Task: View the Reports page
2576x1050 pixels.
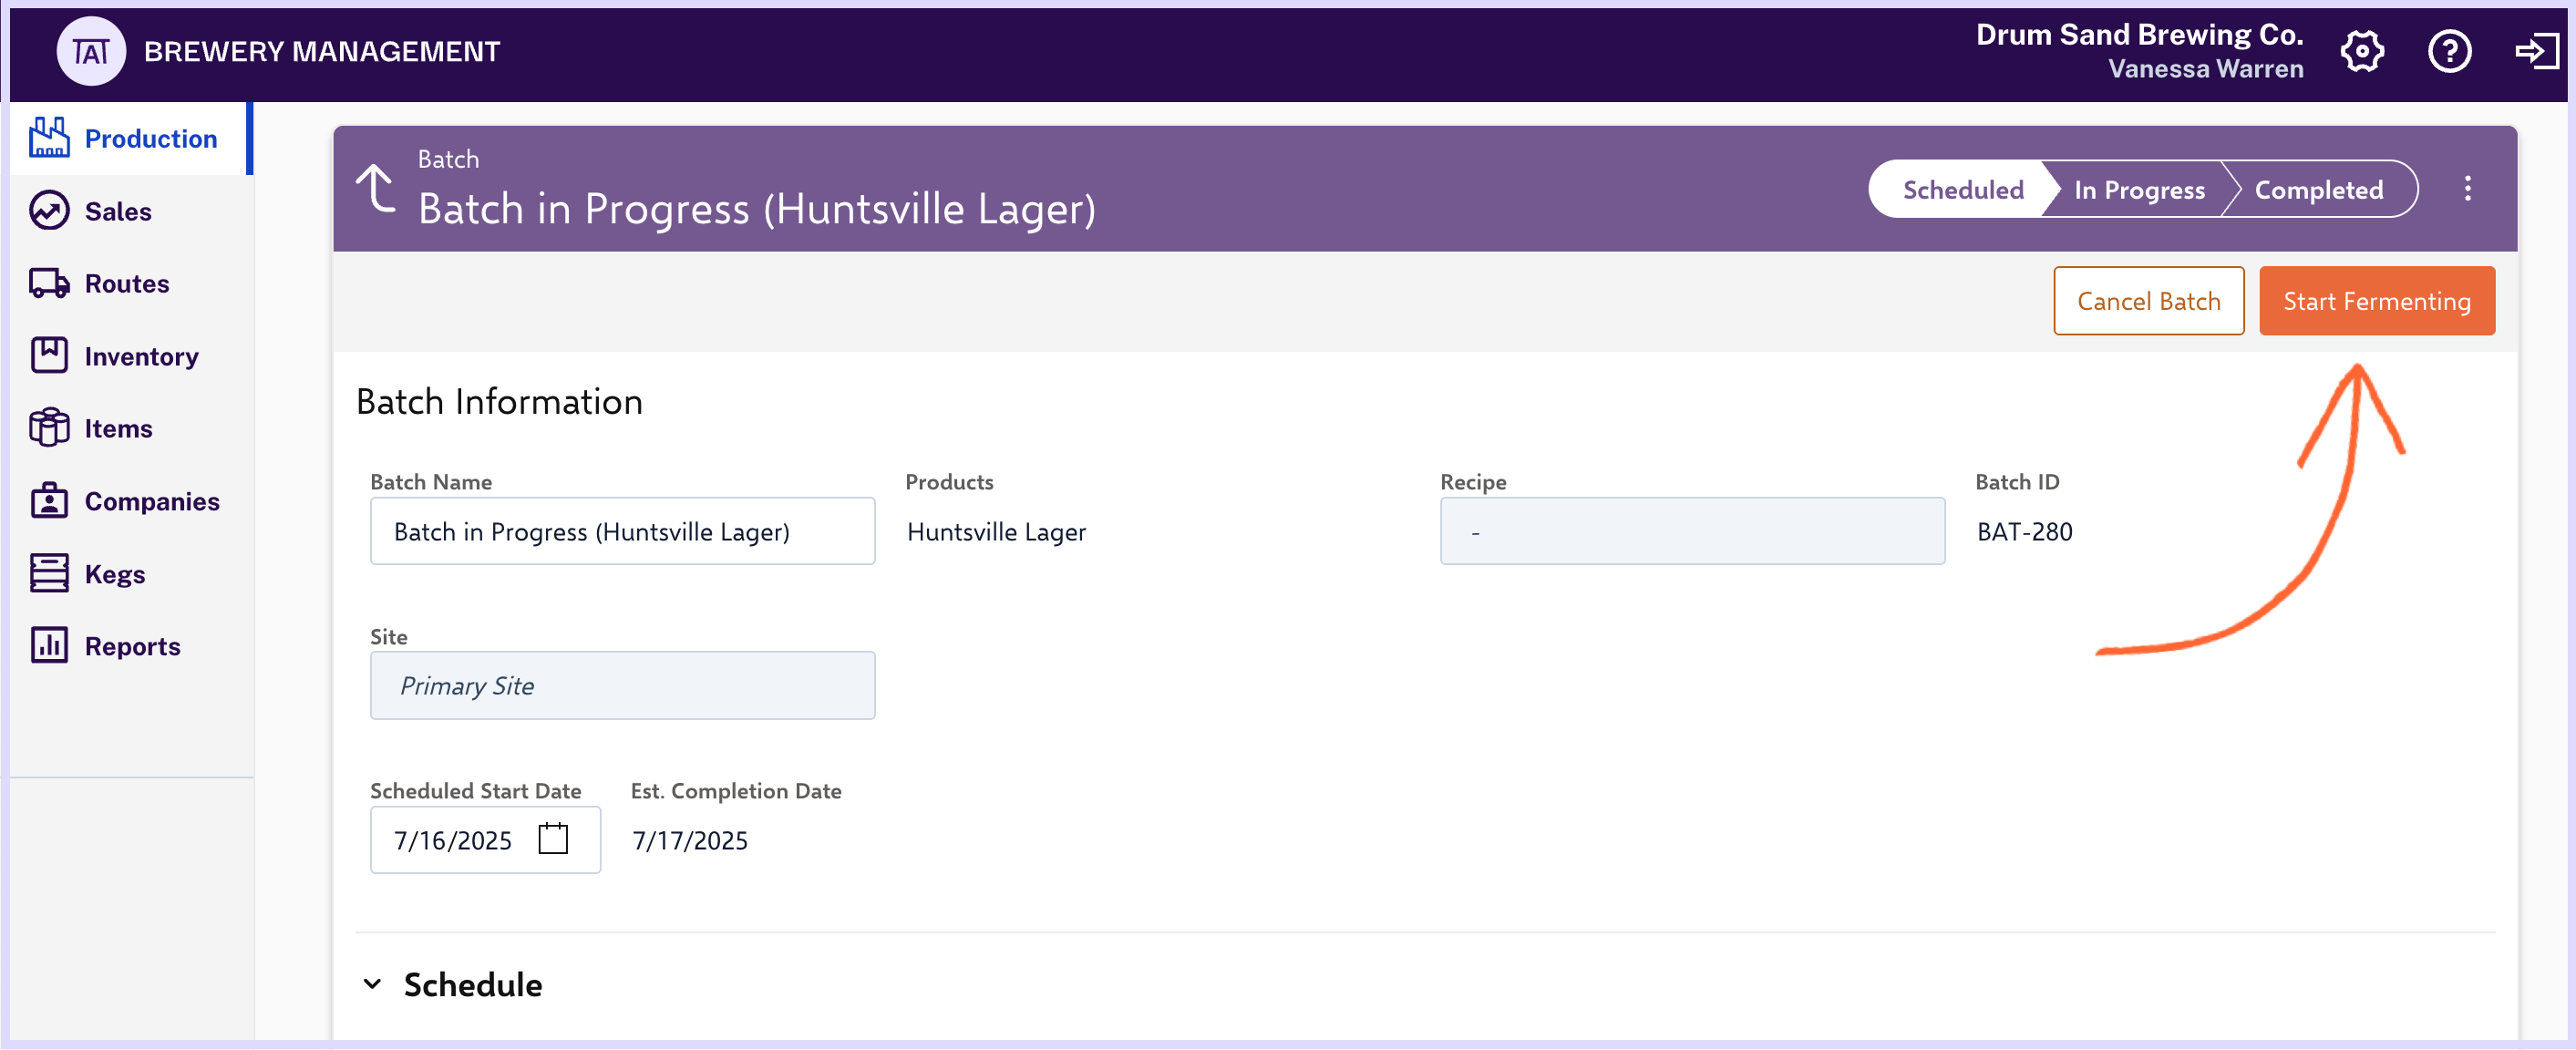Action: (131, 646)
